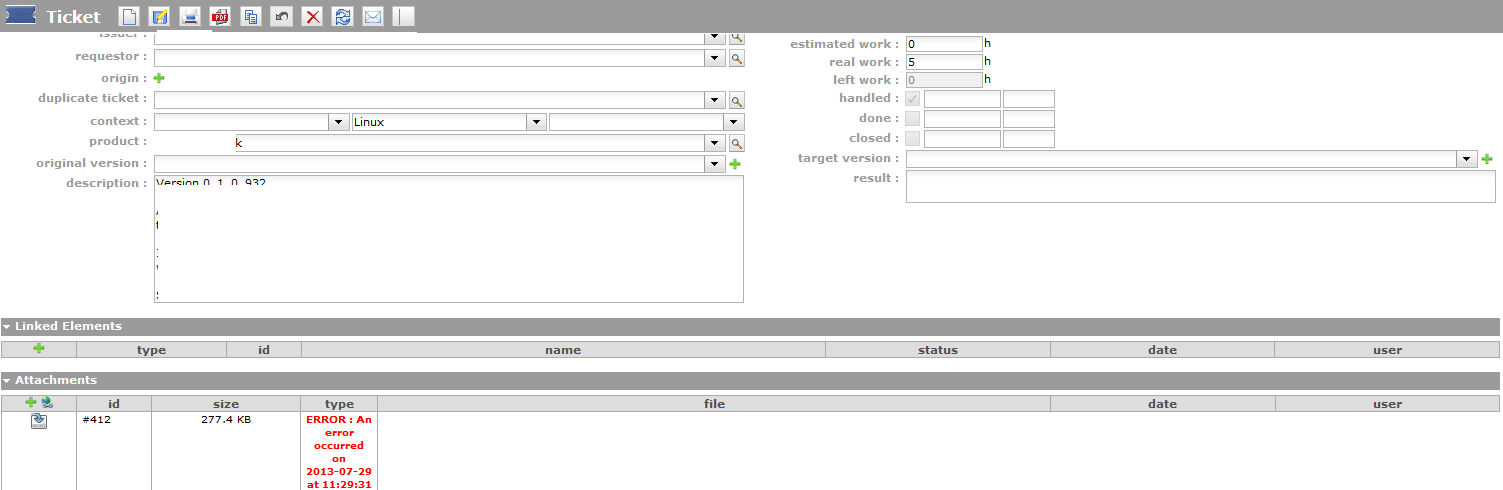
Task: Click the 'date' column header in Attachments
Action: (x=1162, y=404)
